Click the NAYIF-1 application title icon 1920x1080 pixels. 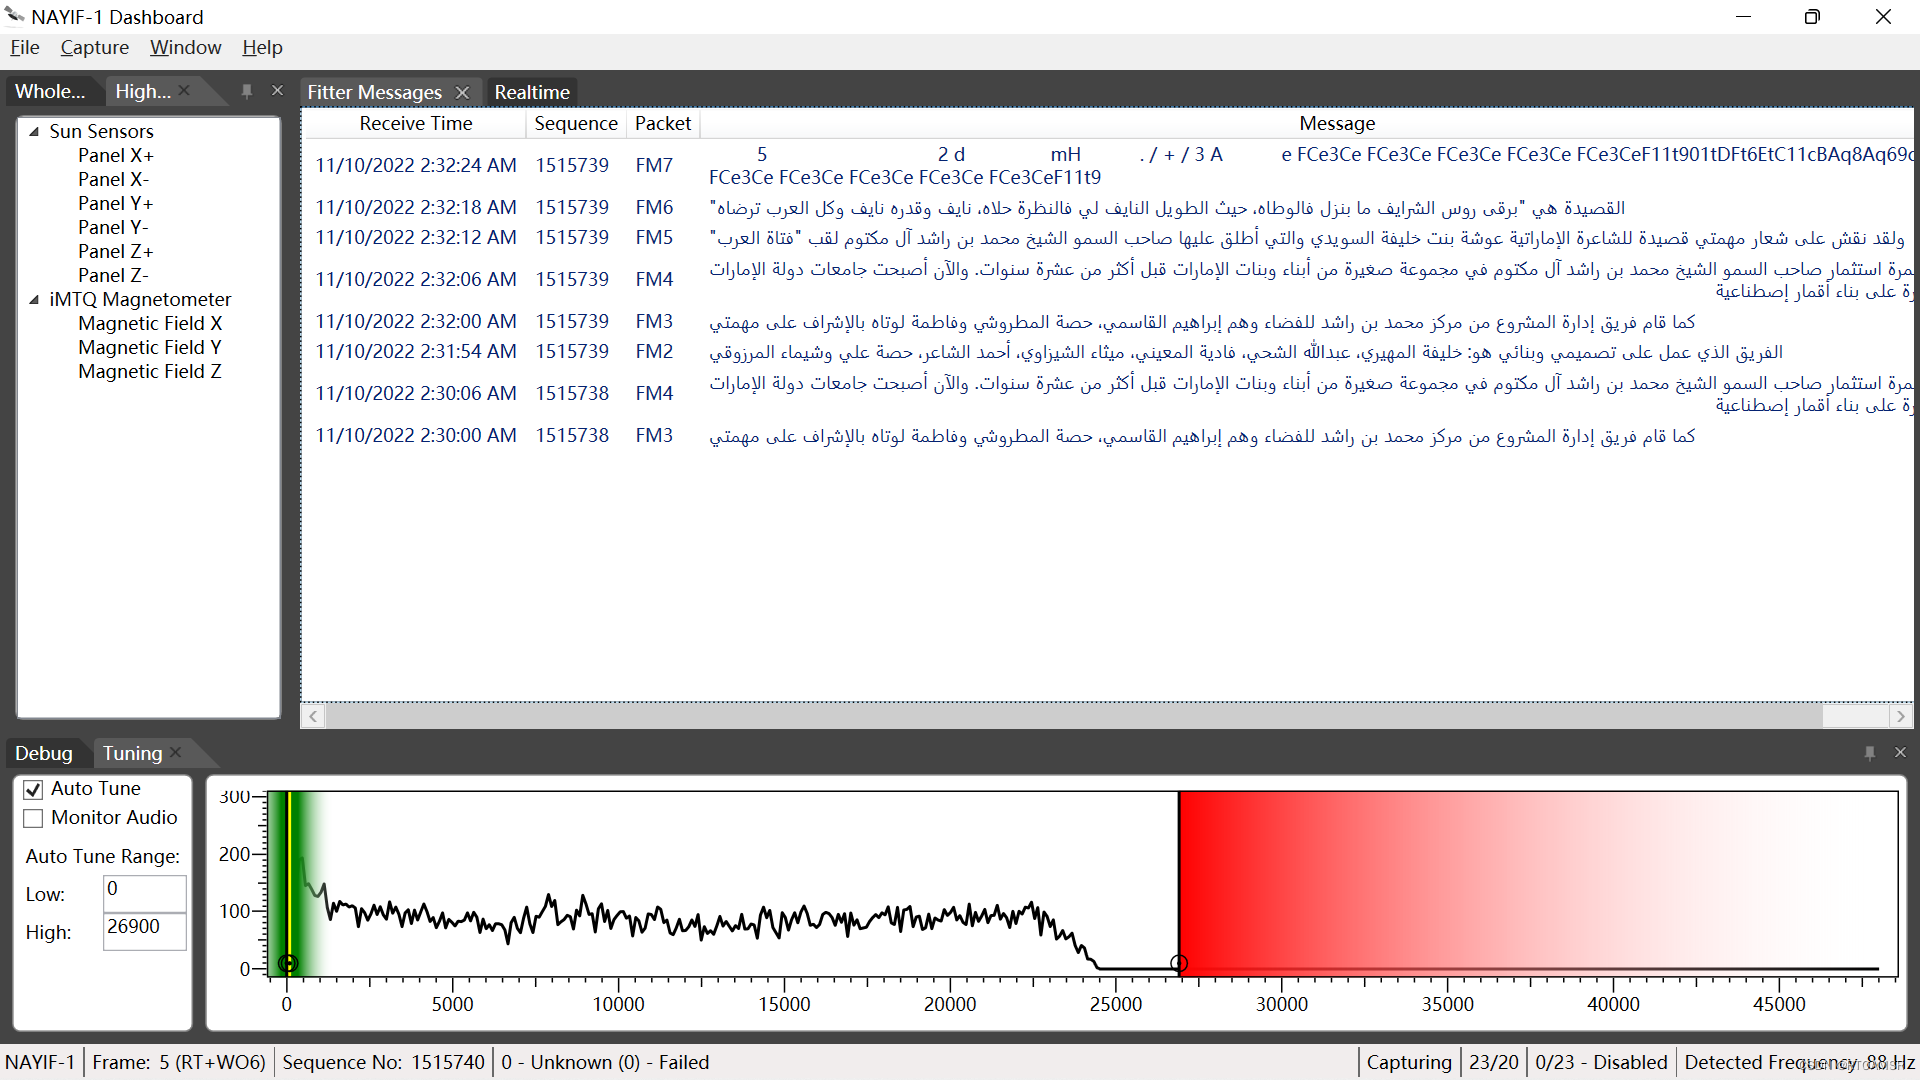[15, 16]
